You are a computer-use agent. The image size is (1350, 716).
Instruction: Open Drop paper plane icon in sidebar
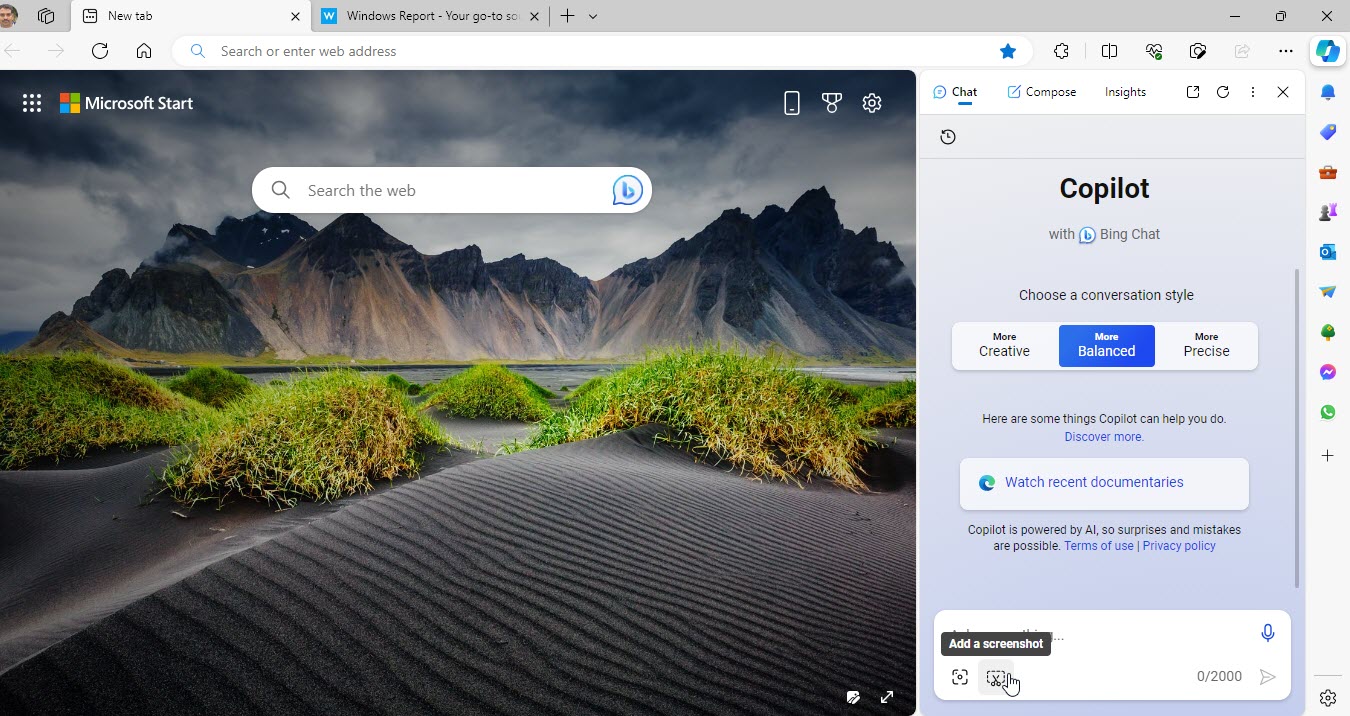tap(1328, 292)
